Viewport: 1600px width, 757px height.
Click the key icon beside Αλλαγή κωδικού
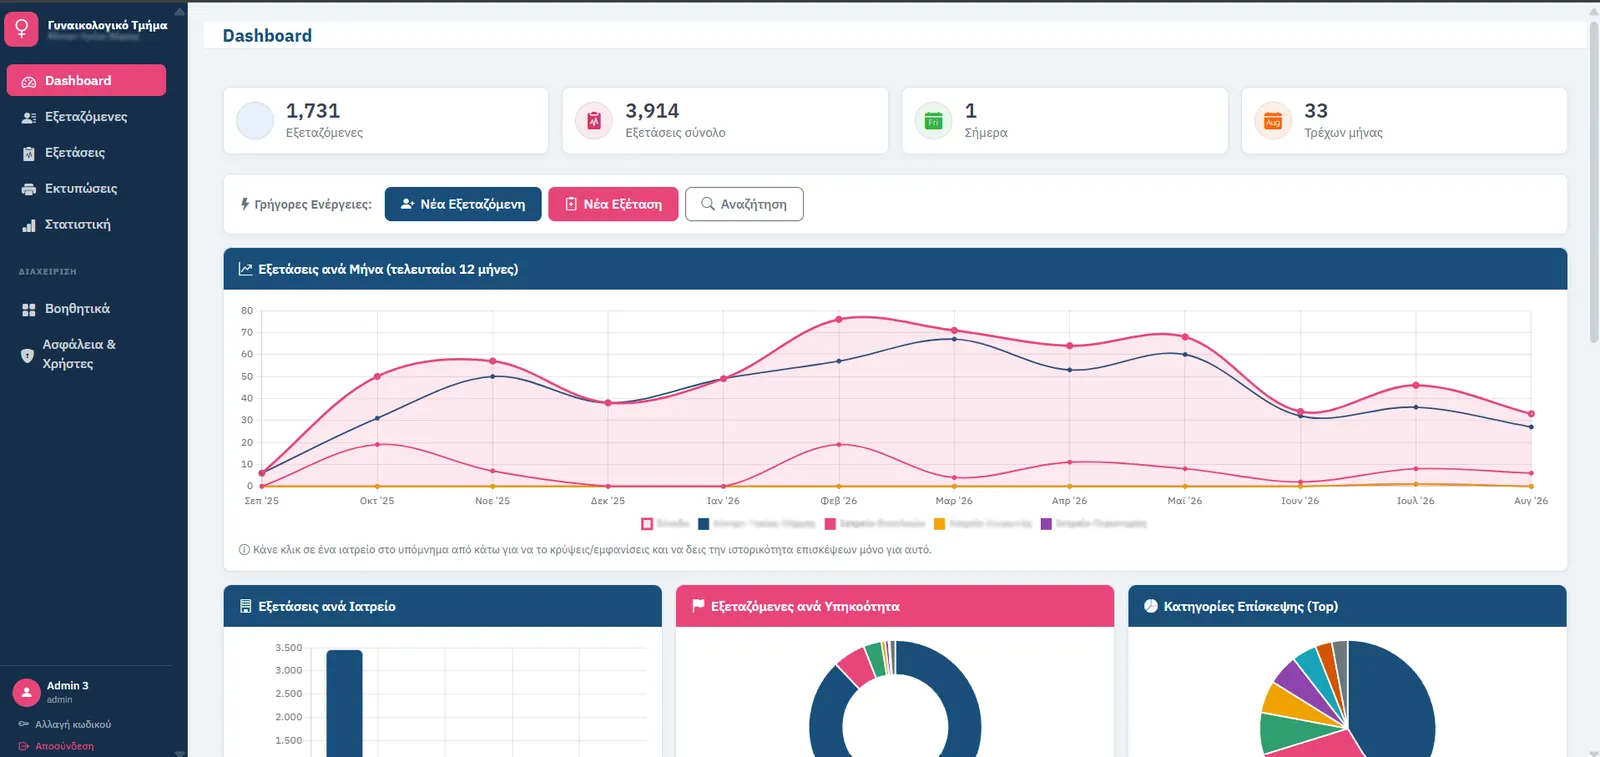coord(23,724)
